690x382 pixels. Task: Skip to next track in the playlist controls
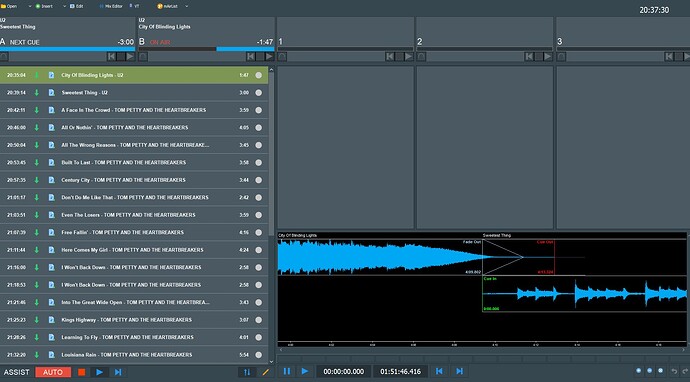(118, 372)
